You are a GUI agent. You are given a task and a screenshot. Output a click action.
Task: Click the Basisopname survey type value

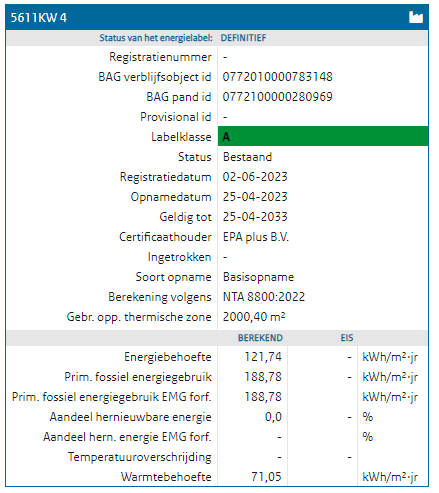pyautogui.click(x=258, y=277)
